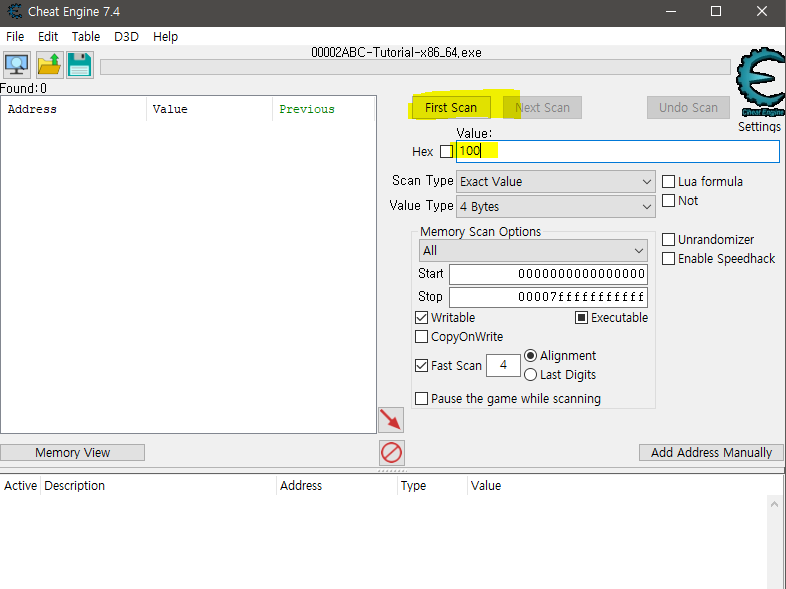Click the process name 00002ABC-Tutorial-x86_64.exe
This screenshot has width=786, height=589.
tap(397, 53)
